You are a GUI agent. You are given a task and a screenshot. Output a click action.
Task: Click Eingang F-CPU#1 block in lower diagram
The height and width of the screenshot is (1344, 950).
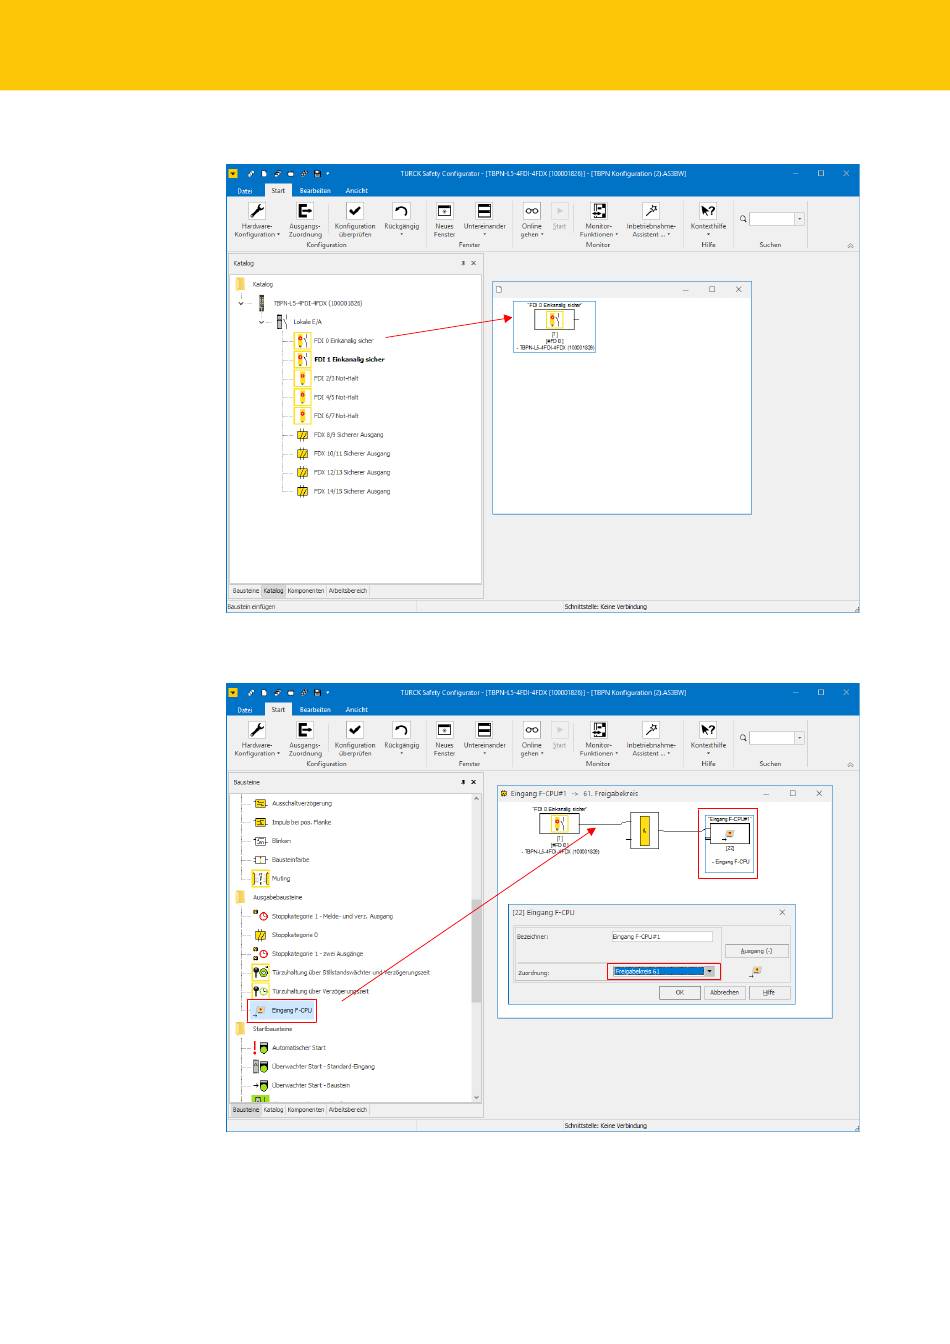click(x=728, y=844)
